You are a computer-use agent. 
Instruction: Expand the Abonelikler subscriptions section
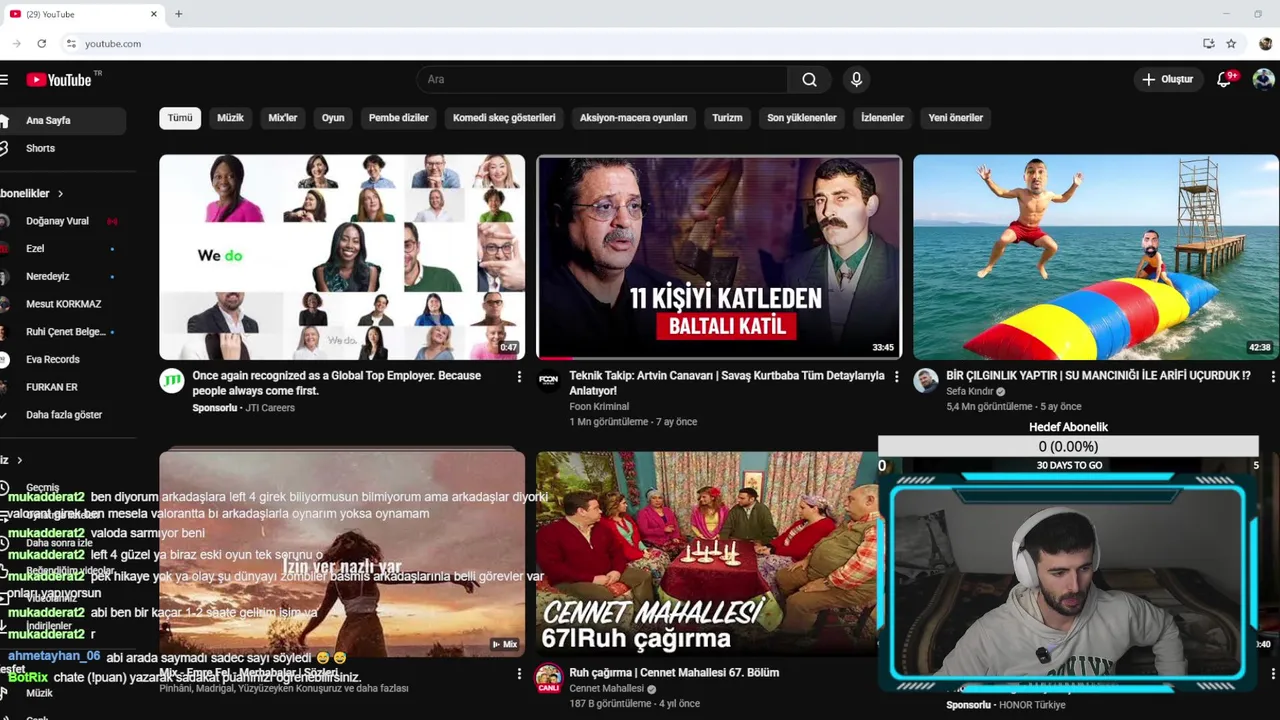(x=32, y=193)
